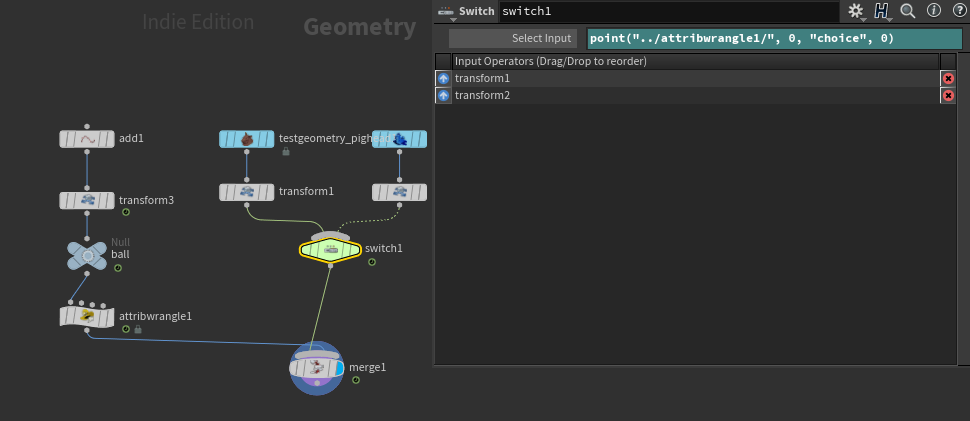Click the H icon in parameter header
This screenshot has width=970, height=421.
coord(881,11)
